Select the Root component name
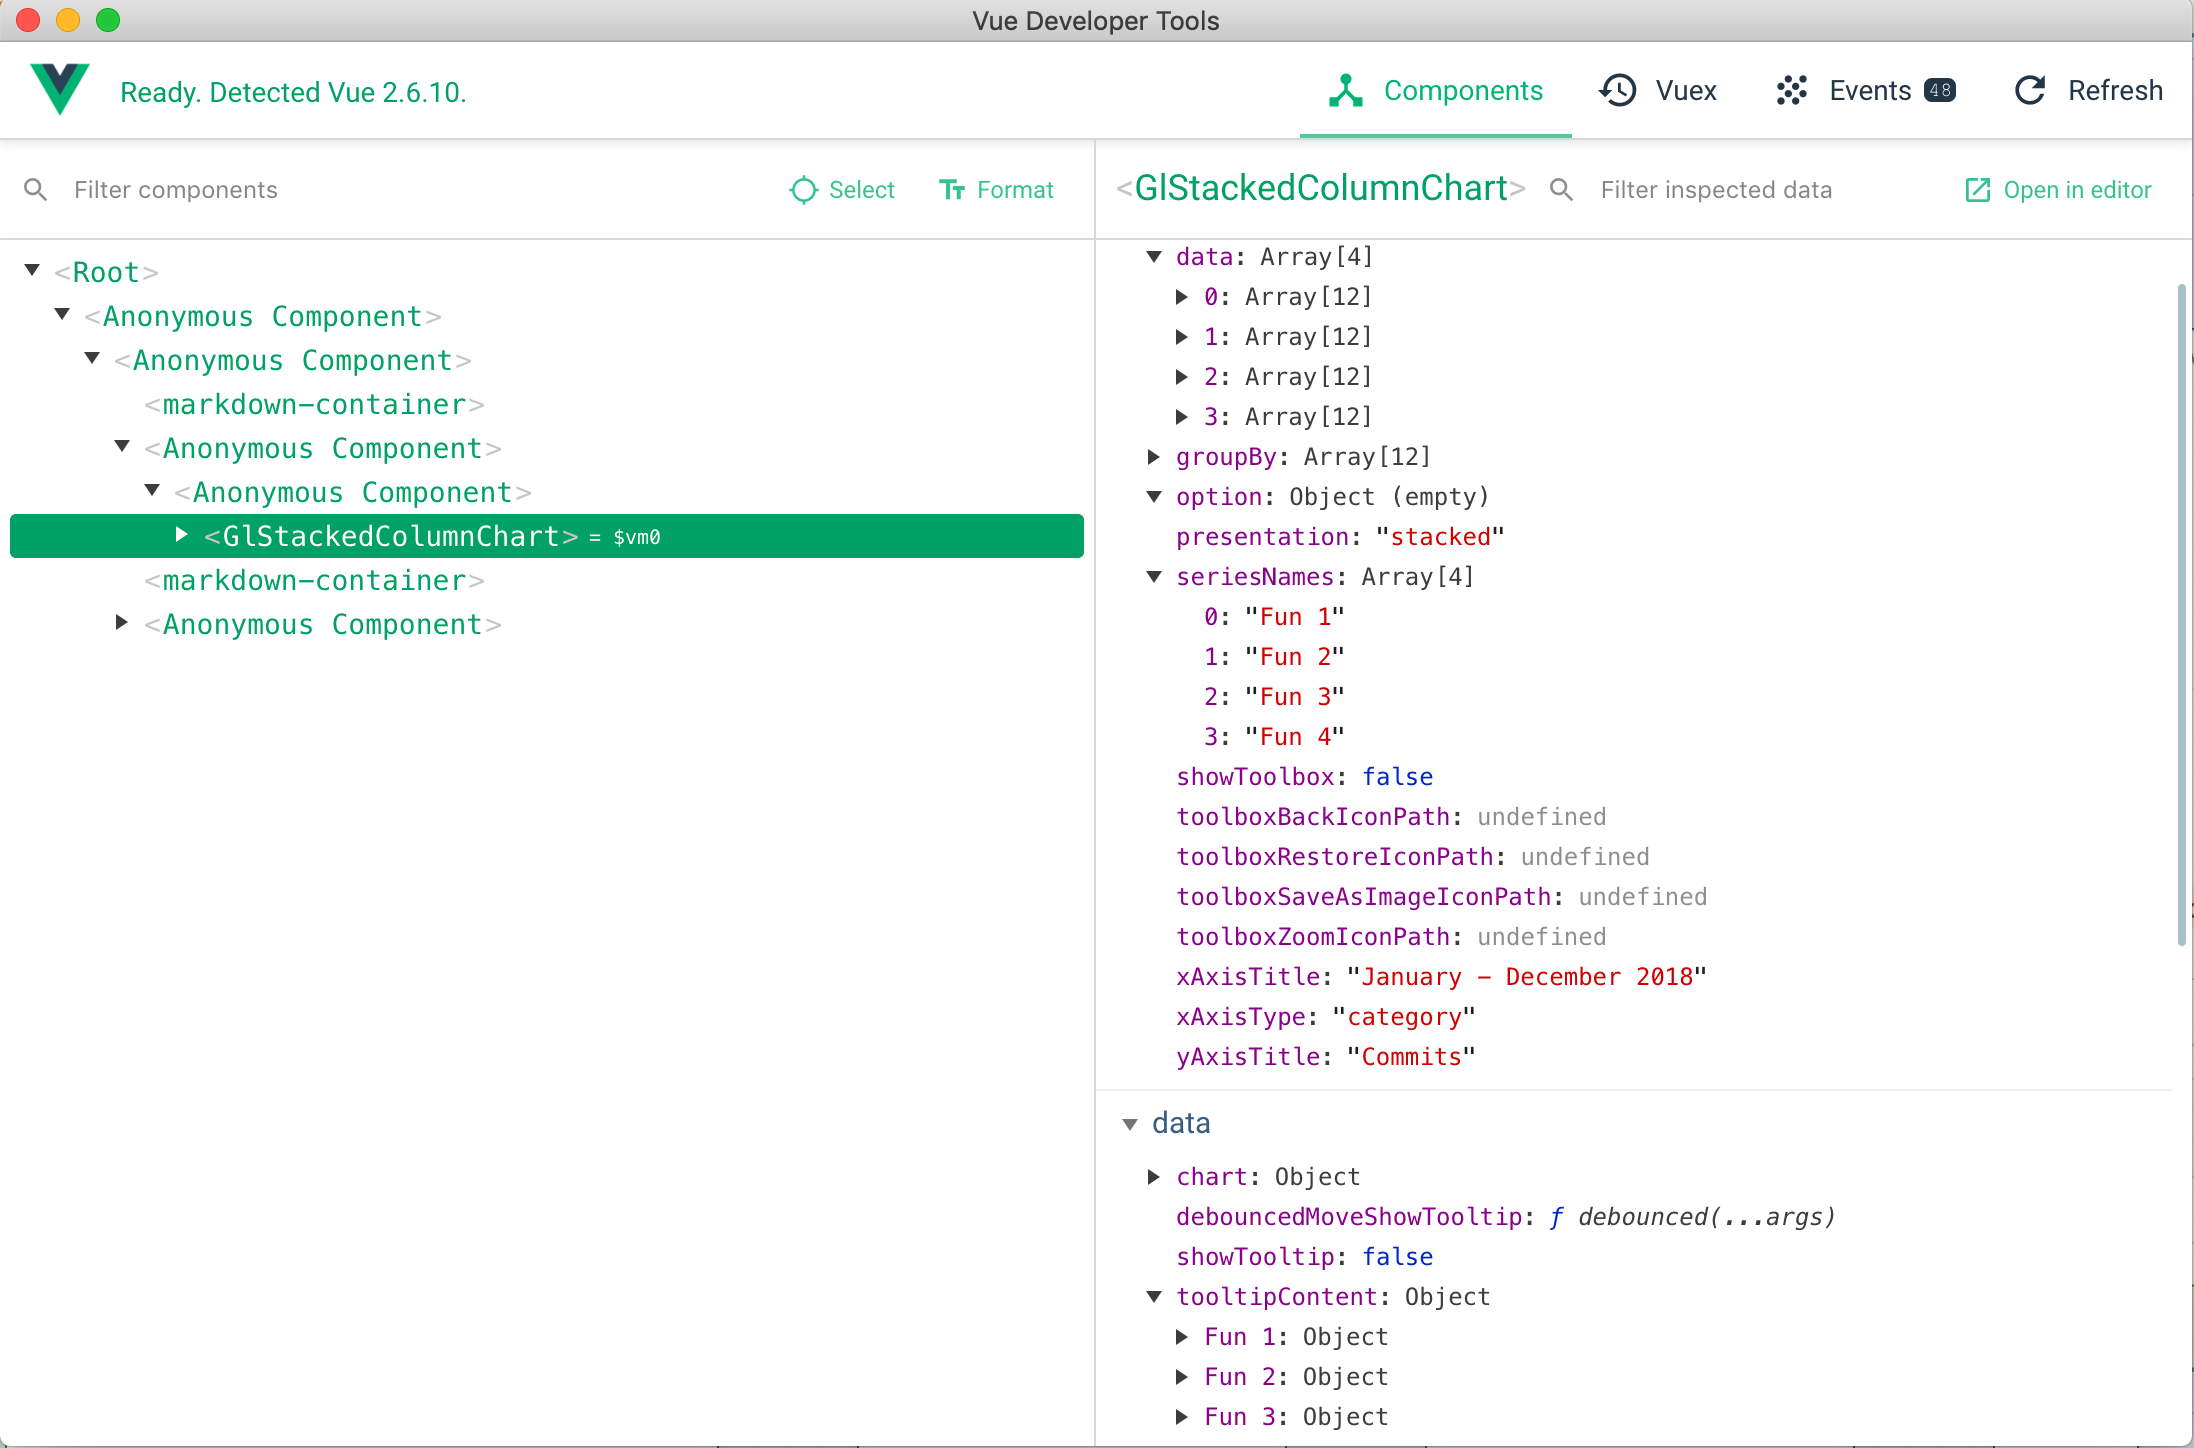Screen dimensions: 2194x1448 [106, 272]
